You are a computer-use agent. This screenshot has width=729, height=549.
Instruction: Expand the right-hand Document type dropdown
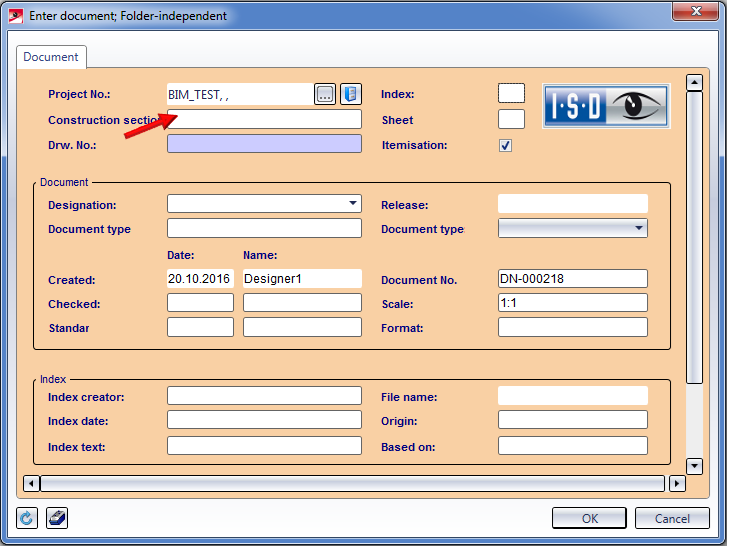point(638,228)
